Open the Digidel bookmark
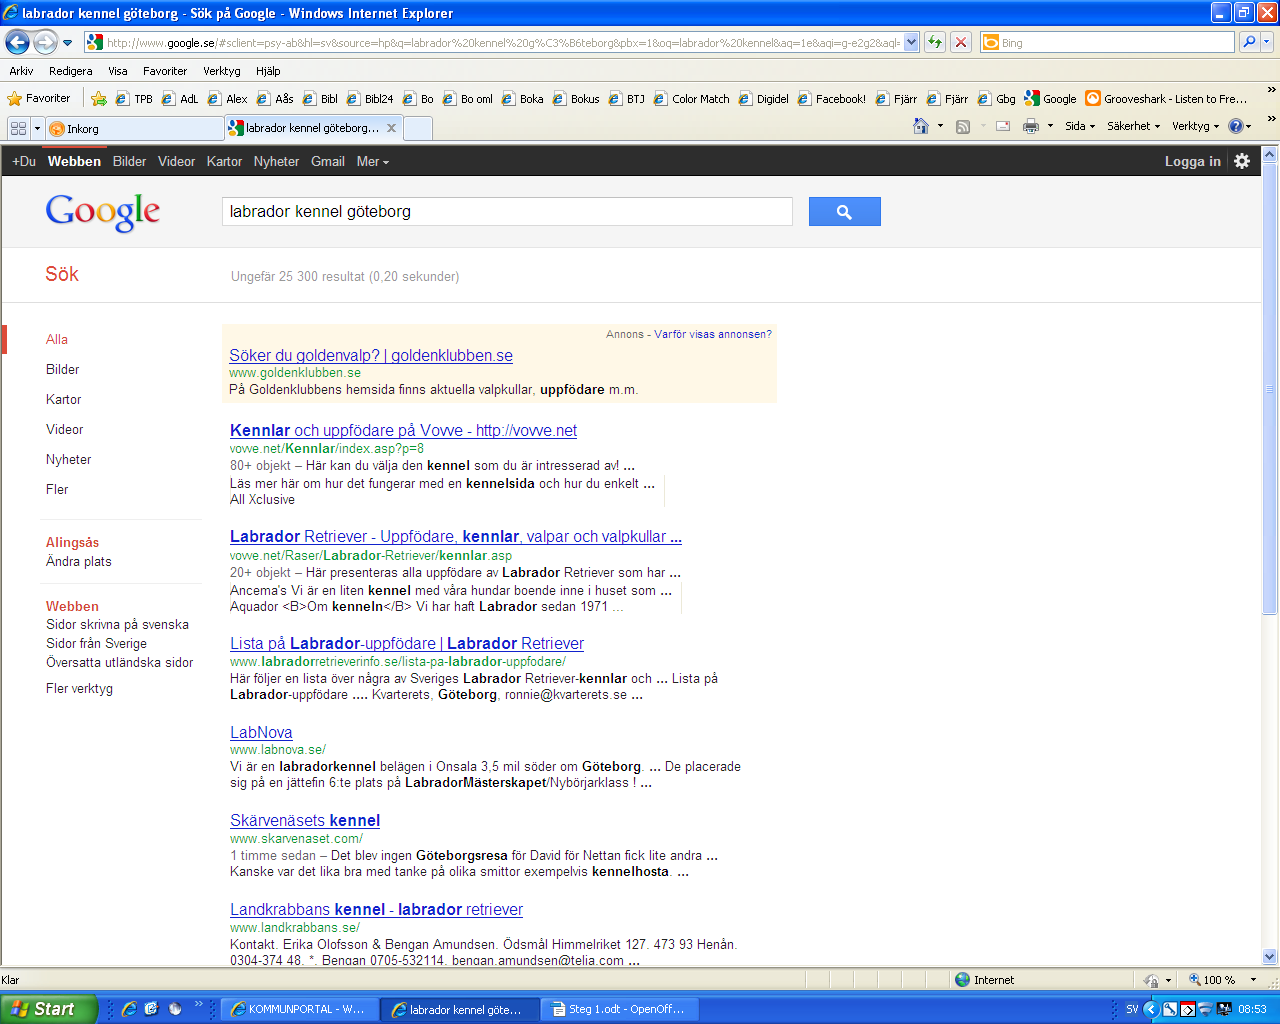This screenshot has width=1280, height=1024. point(764,99)
